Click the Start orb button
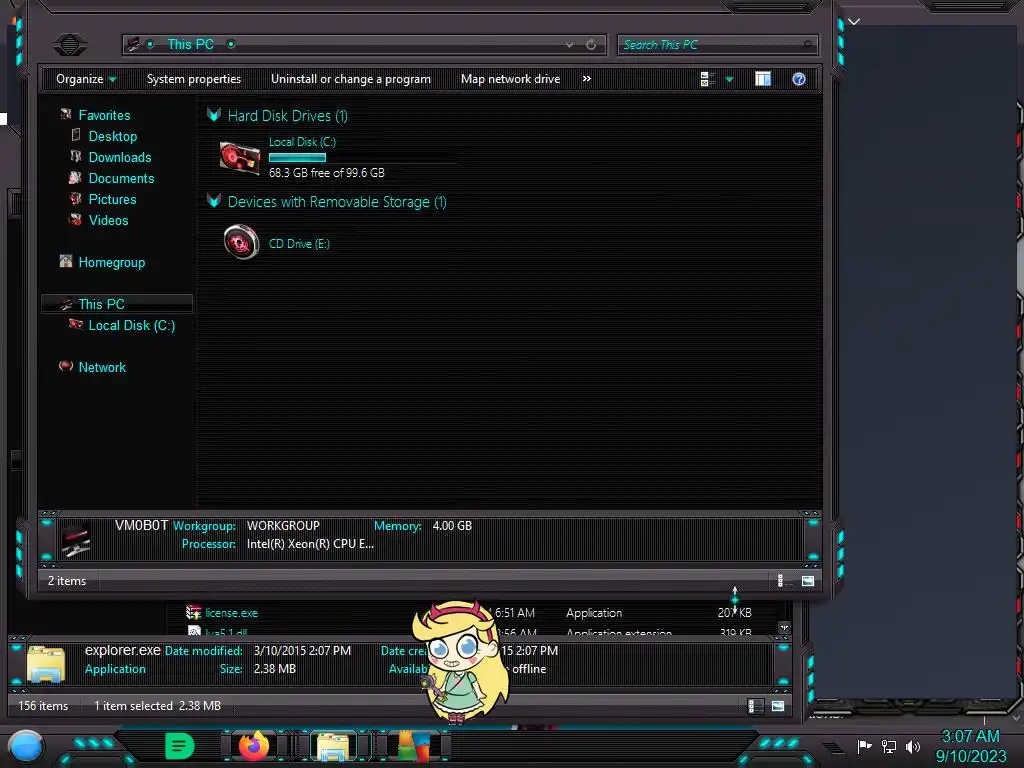 coord(25,747)
